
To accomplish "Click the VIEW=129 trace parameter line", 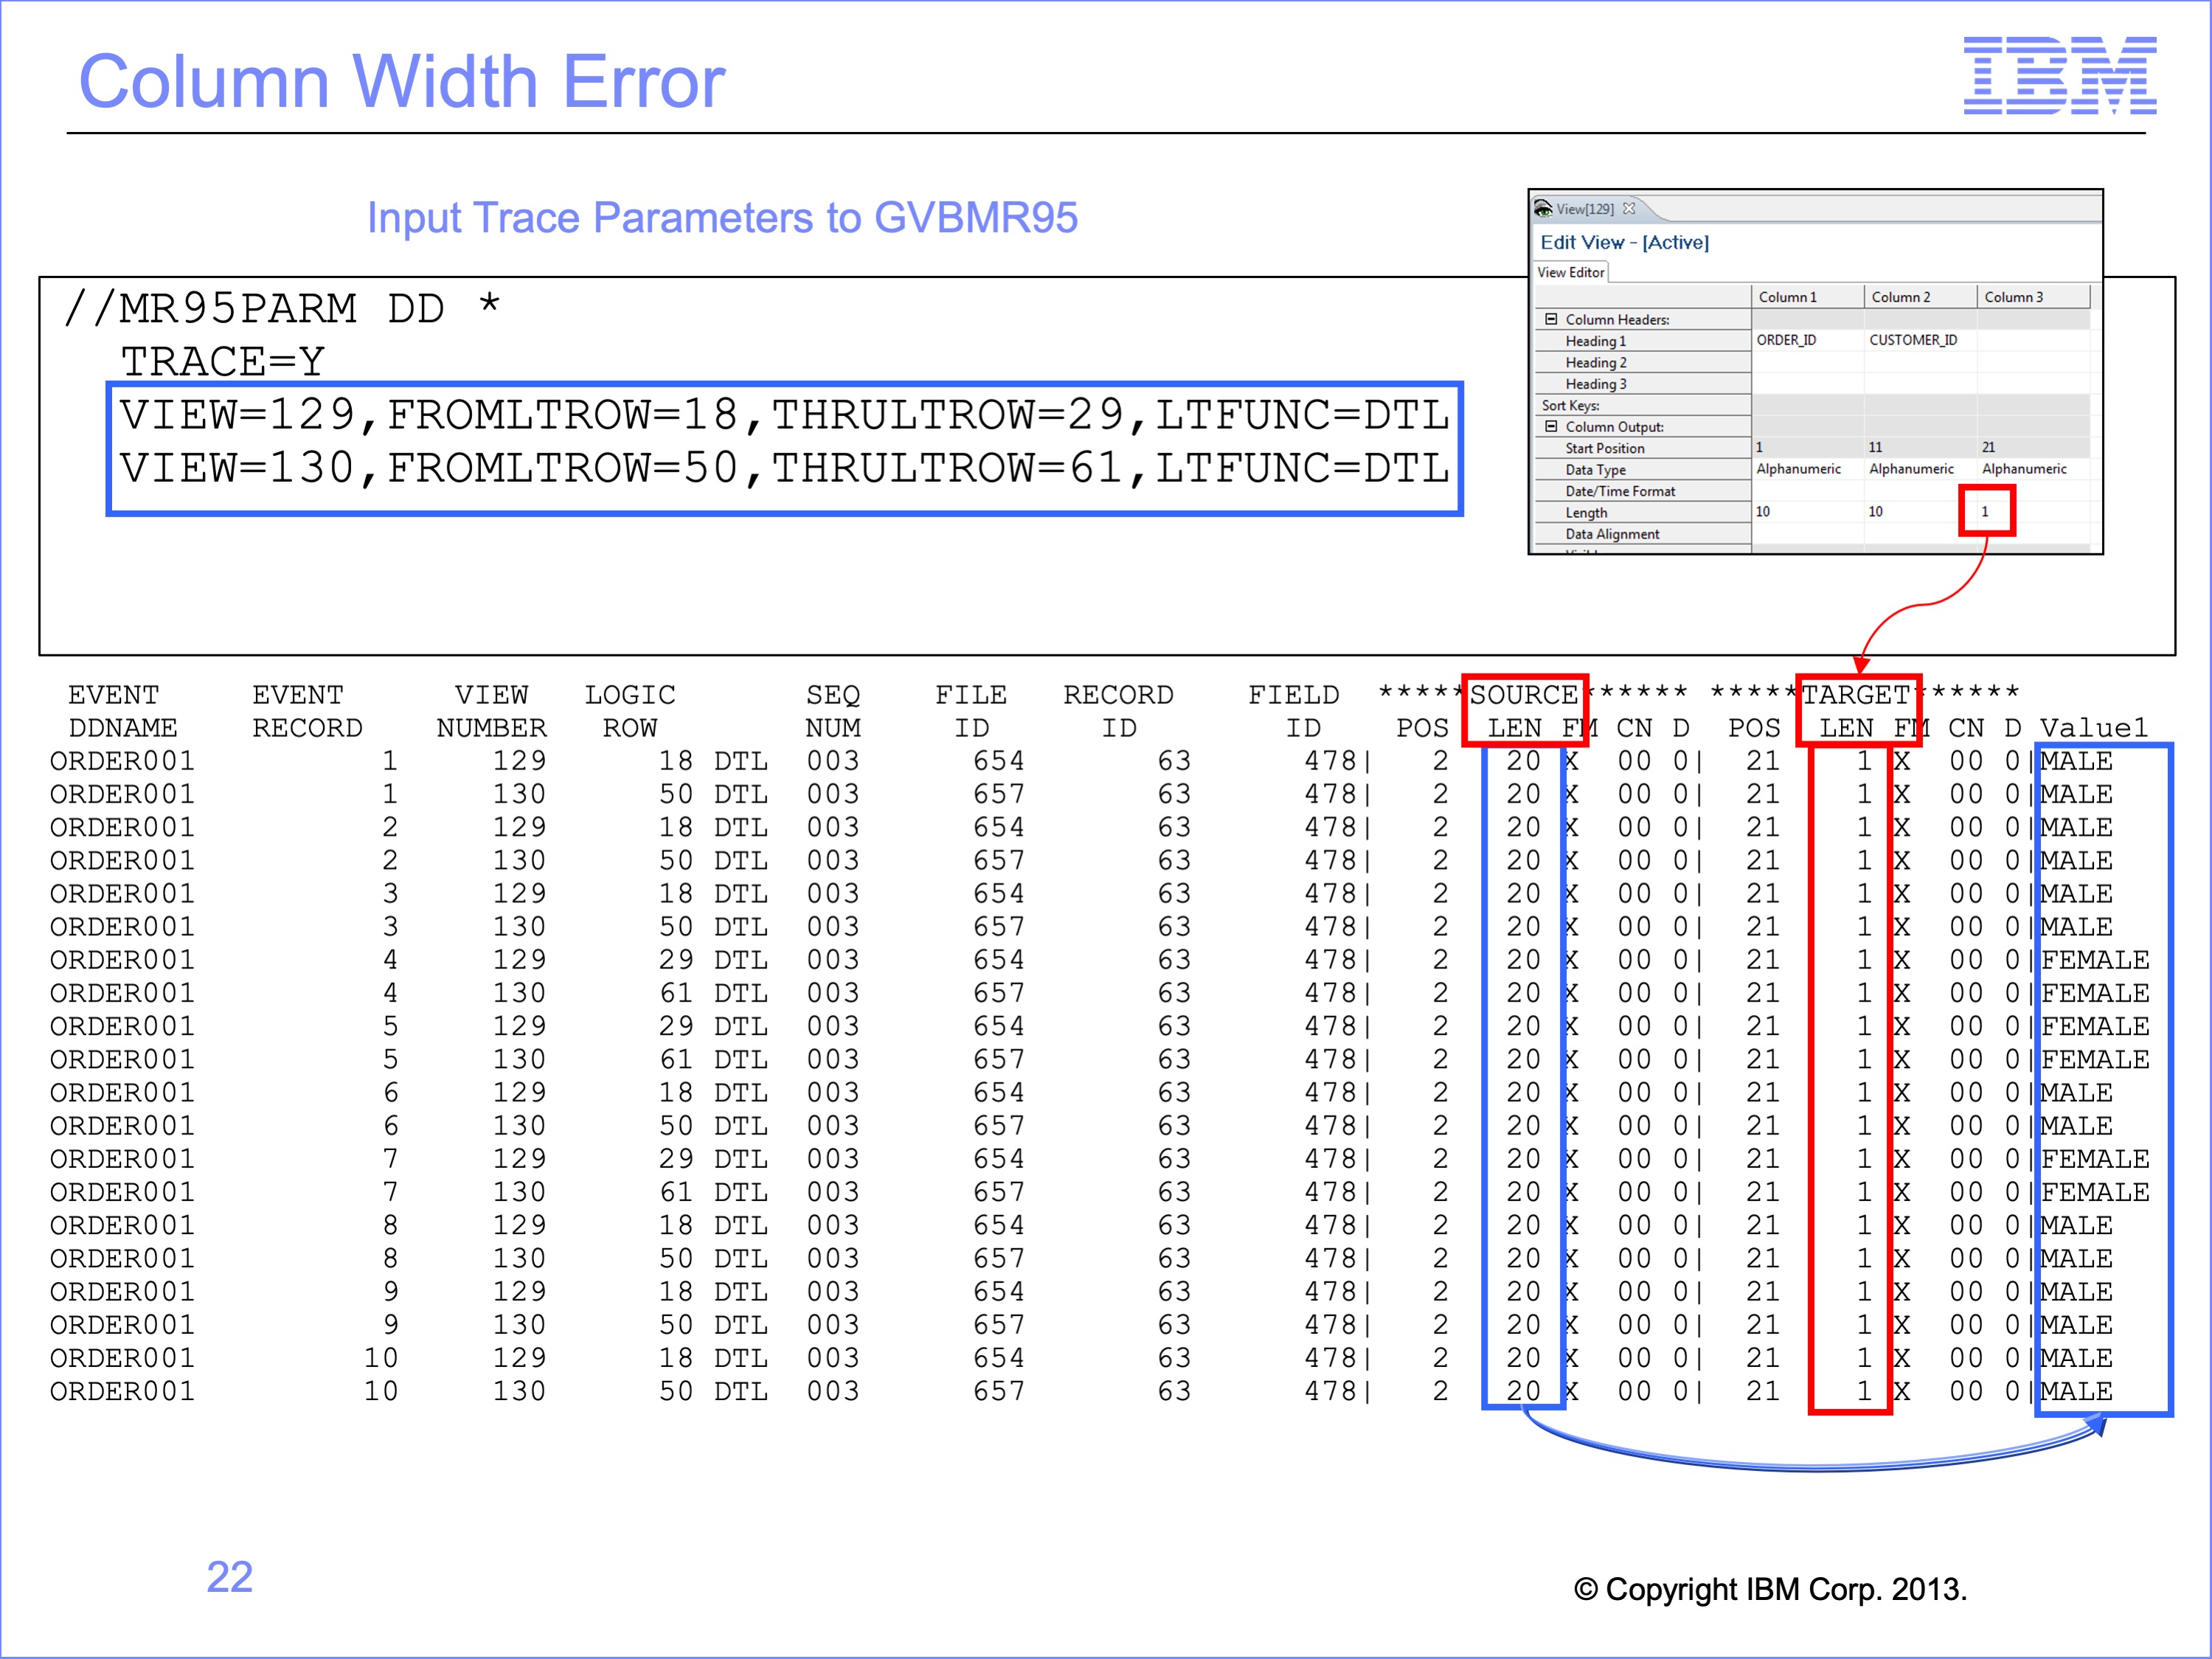I will point(784,415).
